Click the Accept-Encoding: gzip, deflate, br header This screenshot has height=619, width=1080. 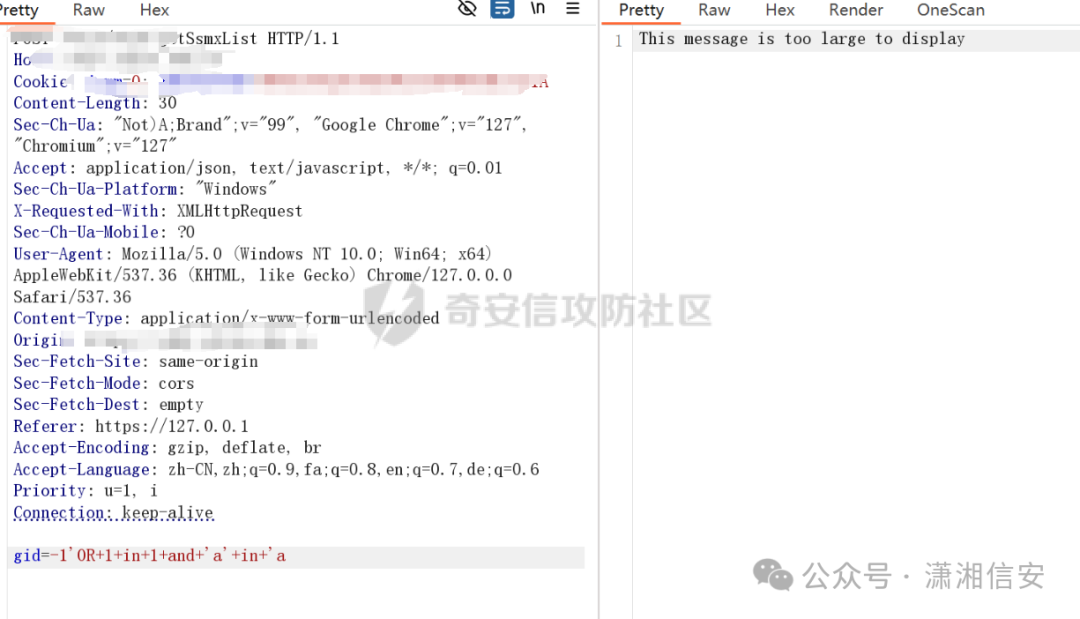(167, 448)
